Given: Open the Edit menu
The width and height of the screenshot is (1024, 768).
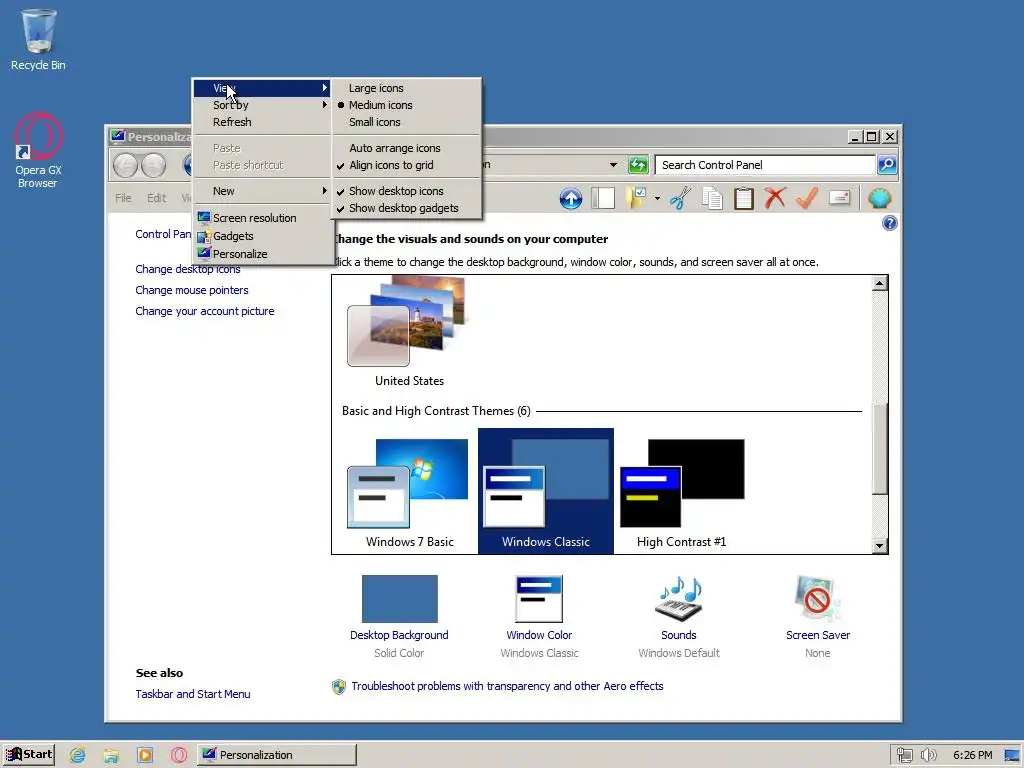Looking at the screenshot, I should tap(156, 198).
